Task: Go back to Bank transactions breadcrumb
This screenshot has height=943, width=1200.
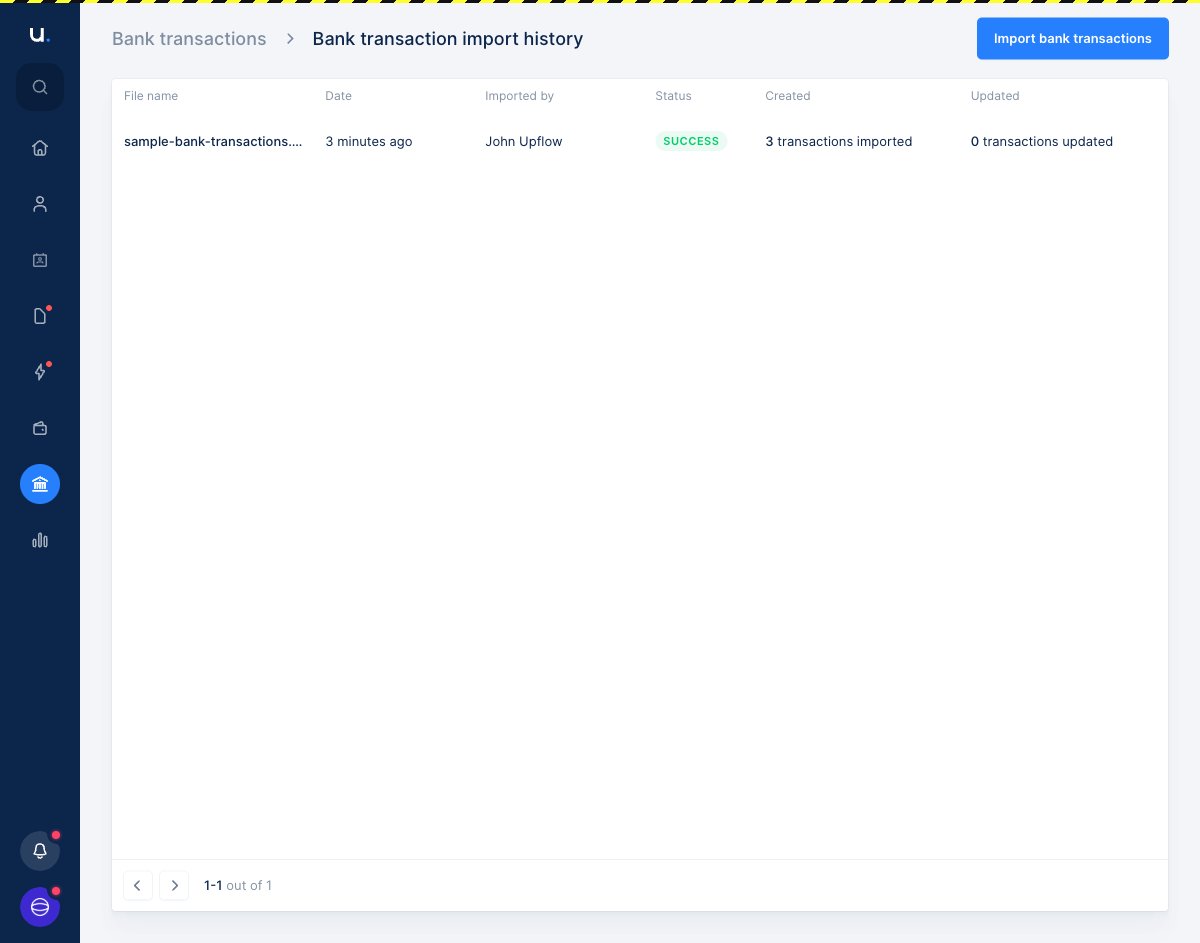Action: tap(189, 39)
